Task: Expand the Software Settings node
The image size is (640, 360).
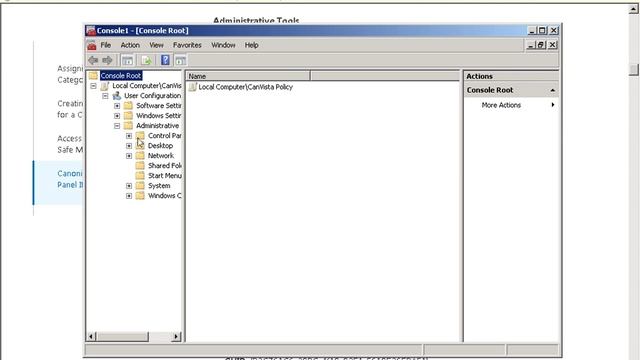Action: (117, 106)
